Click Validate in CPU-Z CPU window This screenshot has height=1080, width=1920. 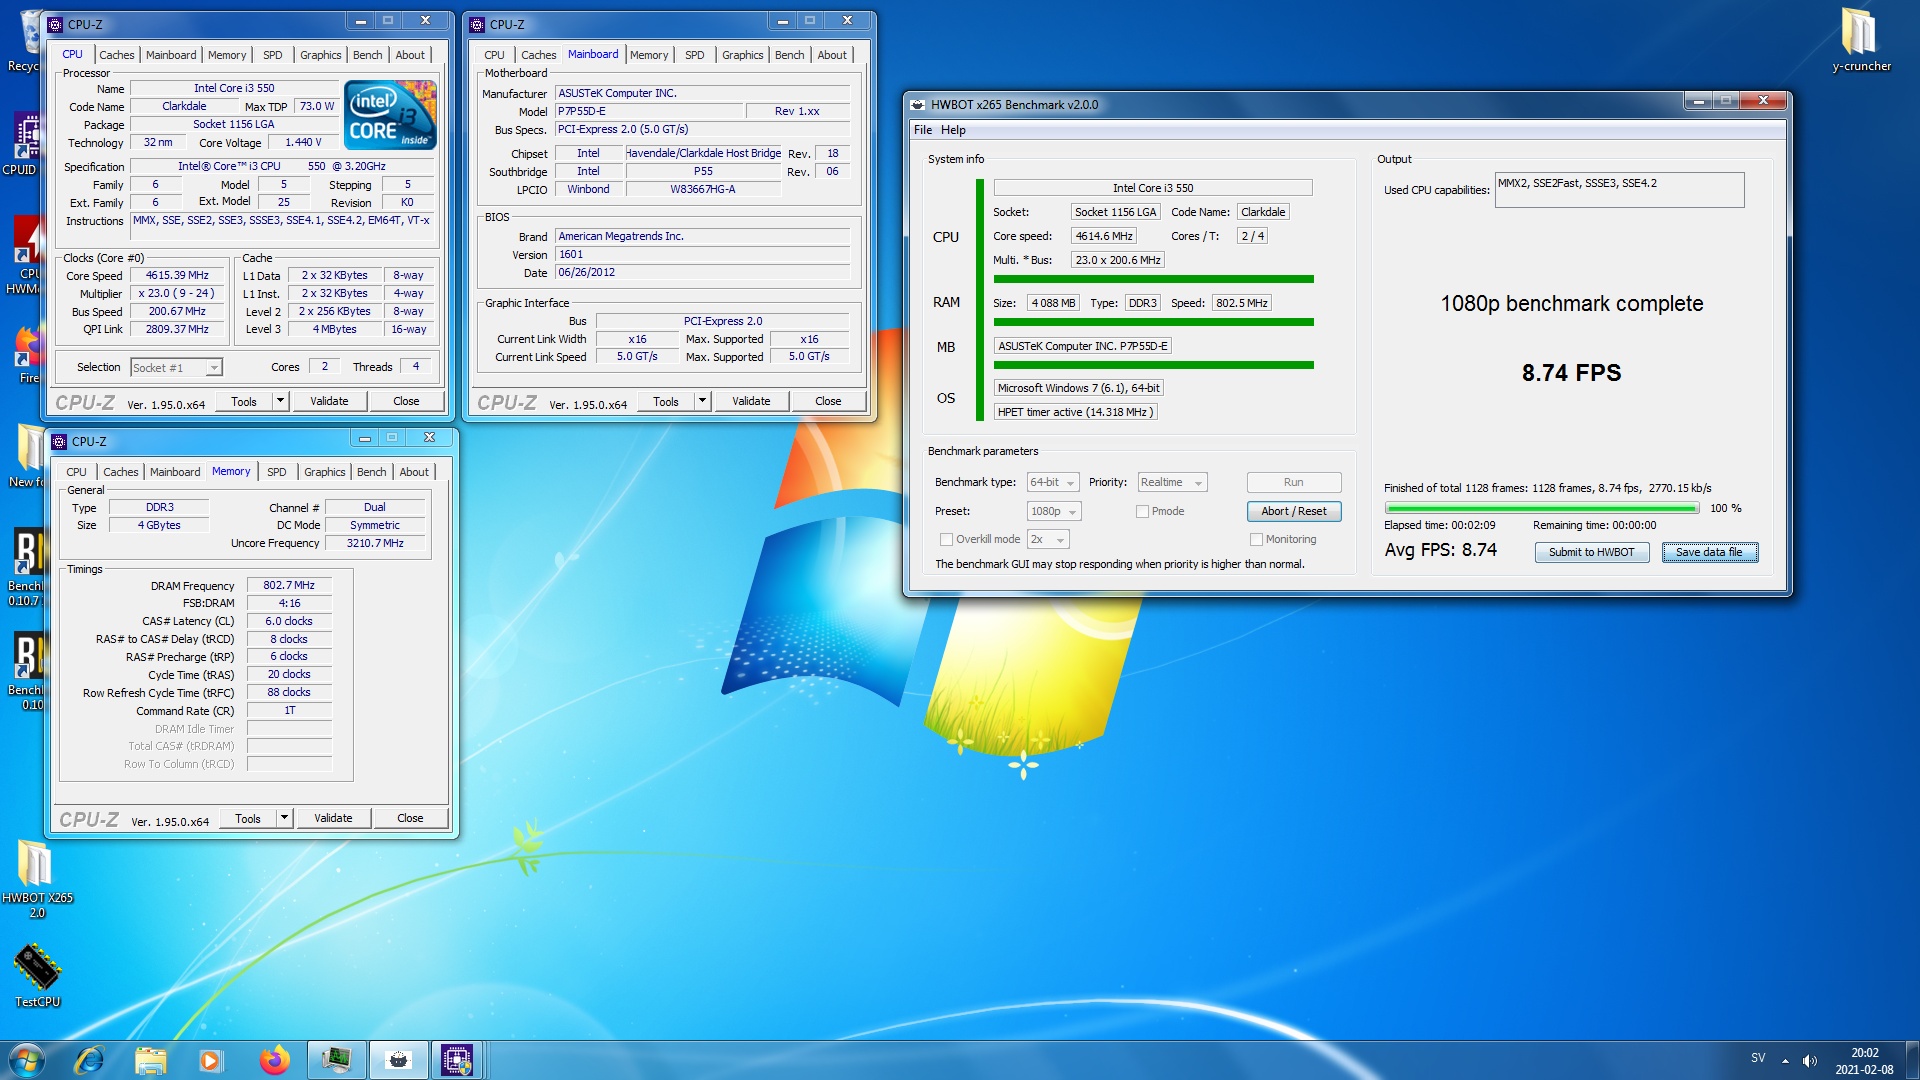329,401
